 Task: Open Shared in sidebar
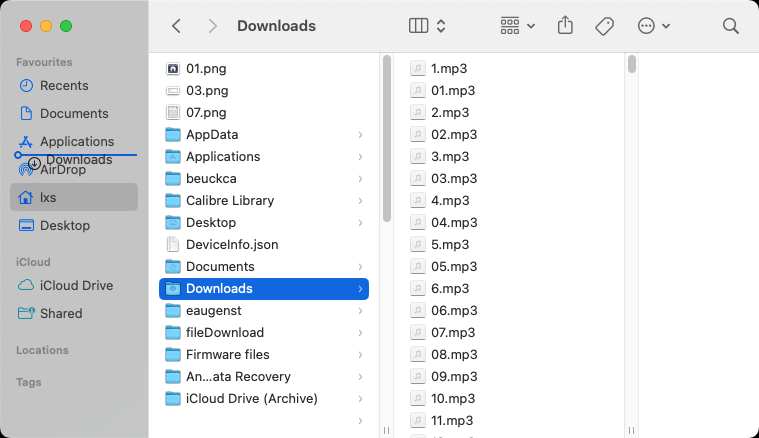click(74, 314)
